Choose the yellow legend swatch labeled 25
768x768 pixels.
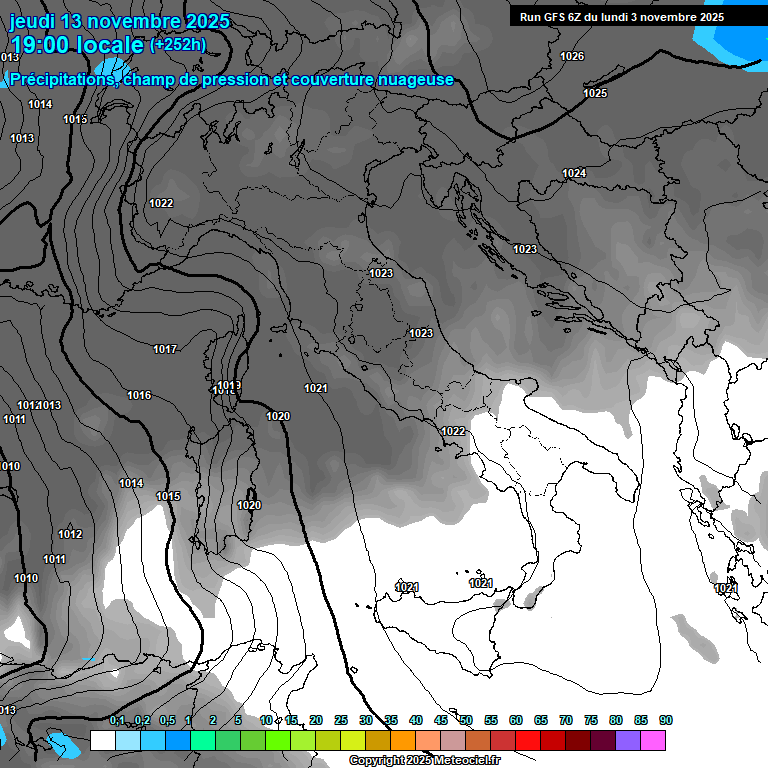[352, 741]
